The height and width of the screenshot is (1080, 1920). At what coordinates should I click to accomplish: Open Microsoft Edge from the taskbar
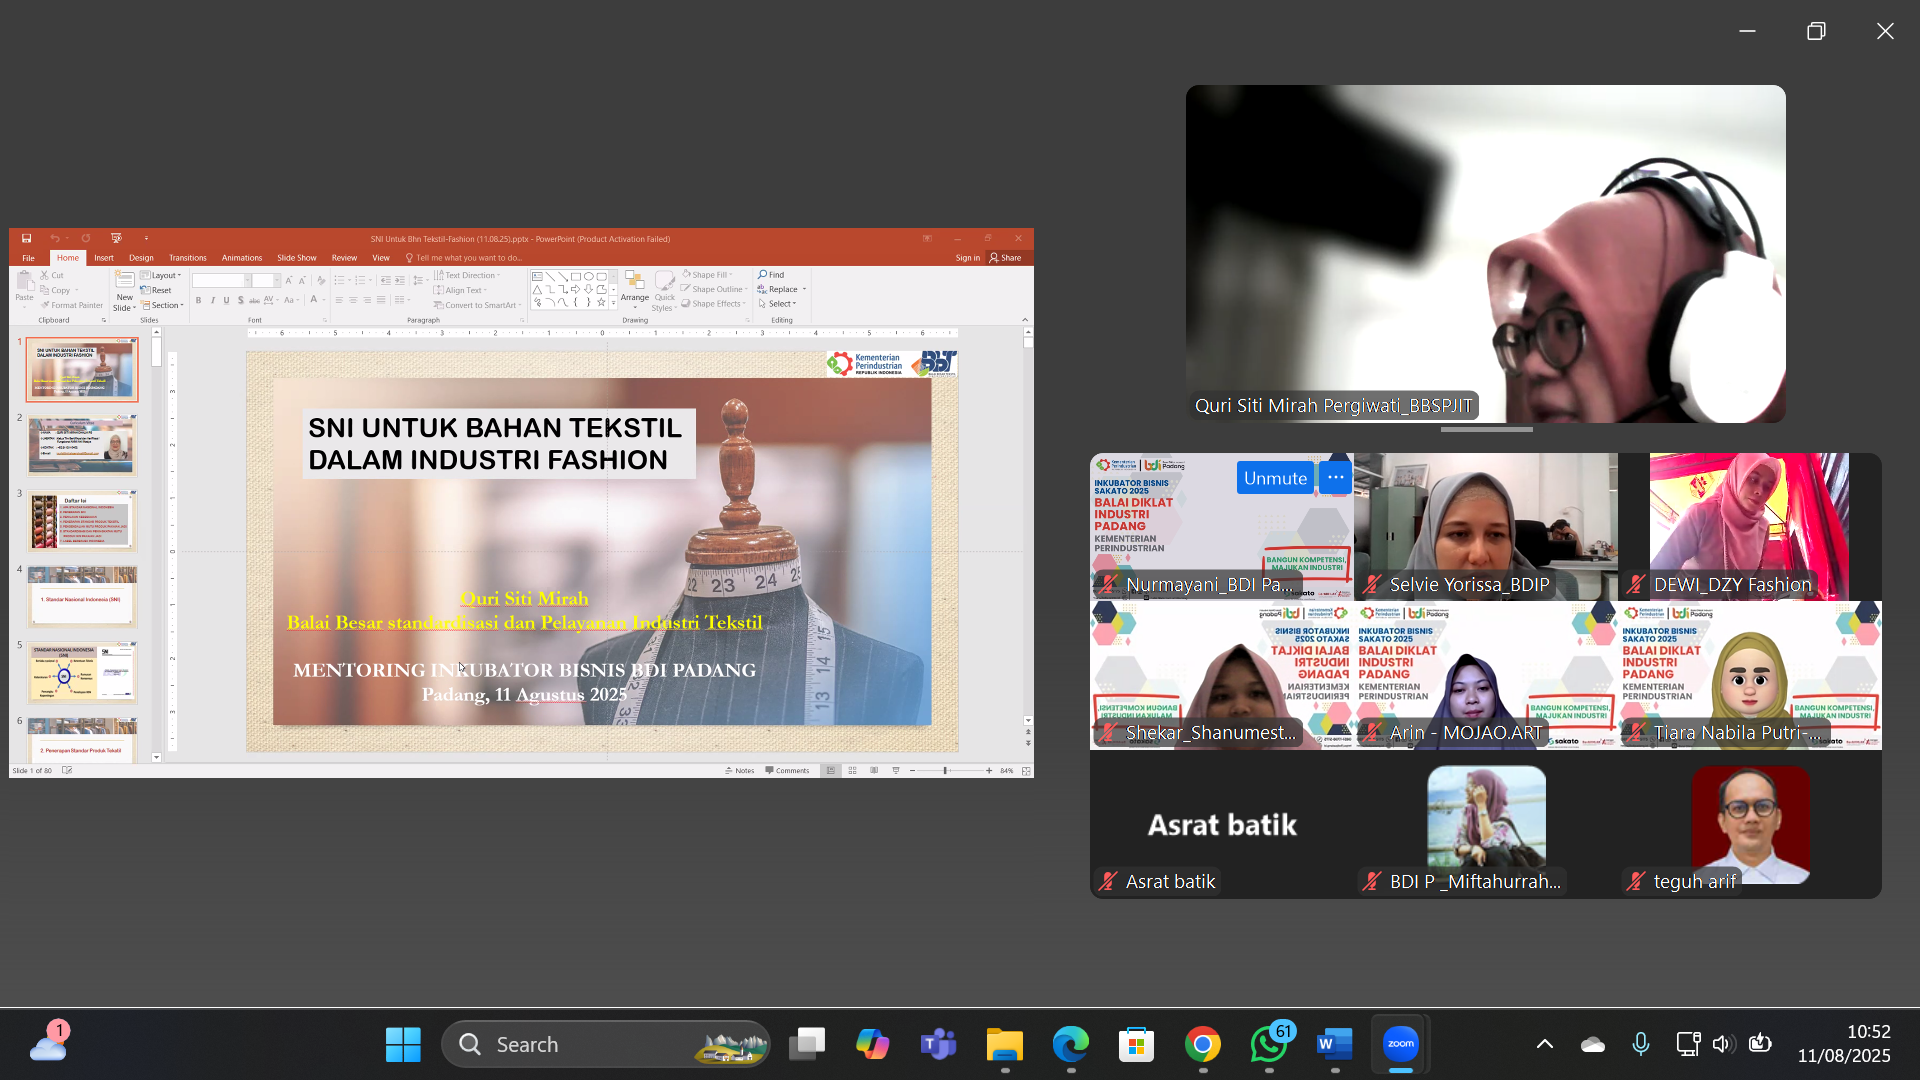click(1070, 1044)
